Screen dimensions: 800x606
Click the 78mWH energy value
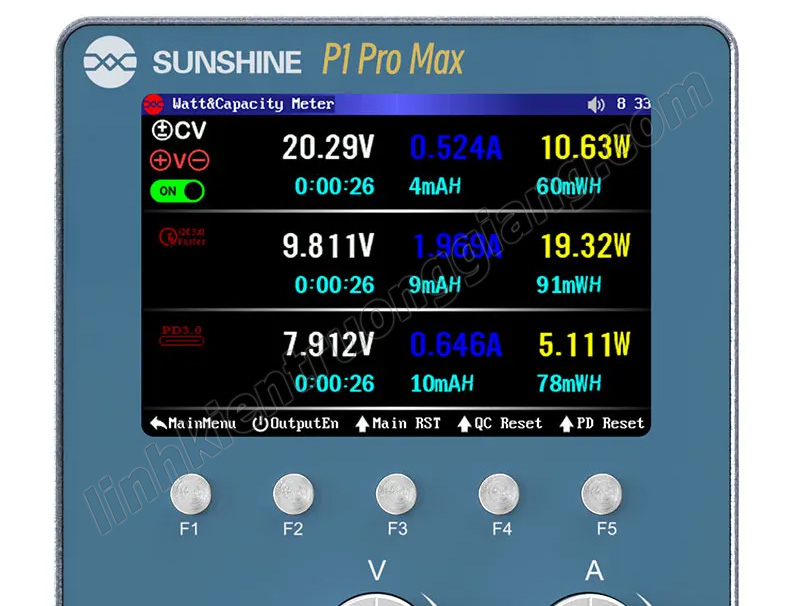pos(569,384)
